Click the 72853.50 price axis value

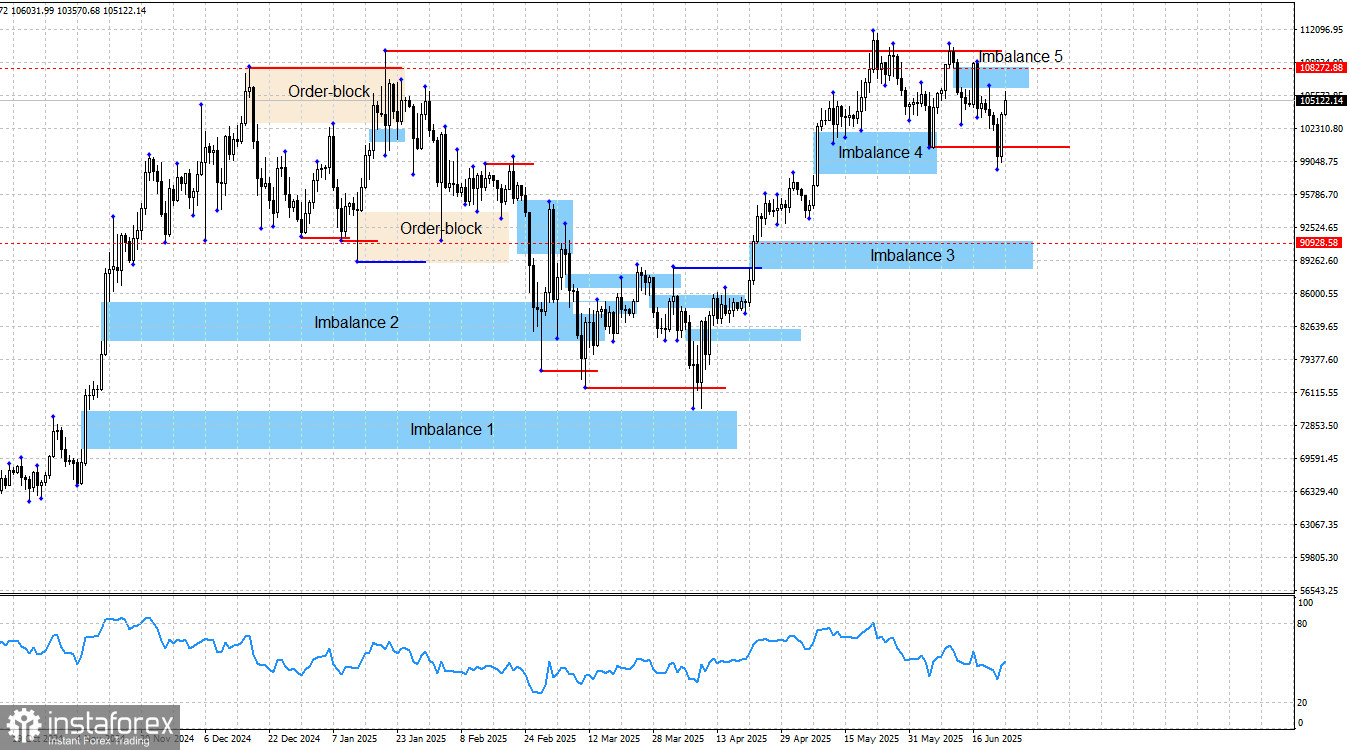[1320, 426]
